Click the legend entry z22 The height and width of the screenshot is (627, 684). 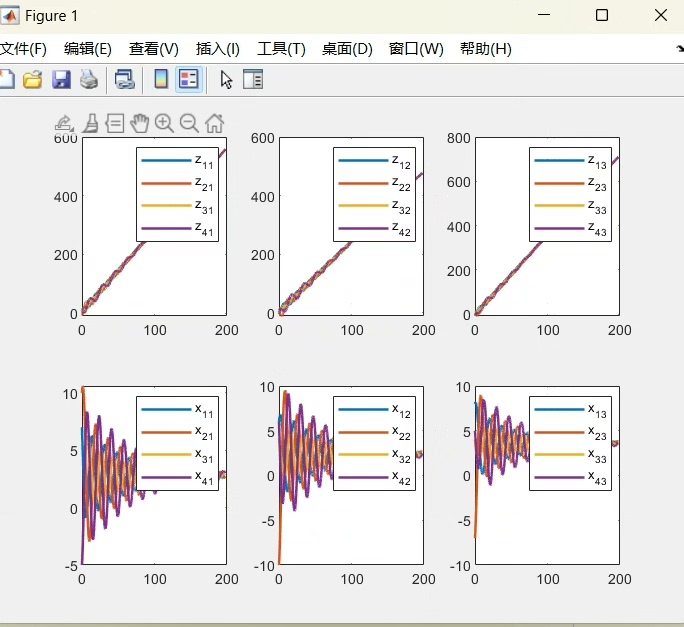(x=401, y=184)
